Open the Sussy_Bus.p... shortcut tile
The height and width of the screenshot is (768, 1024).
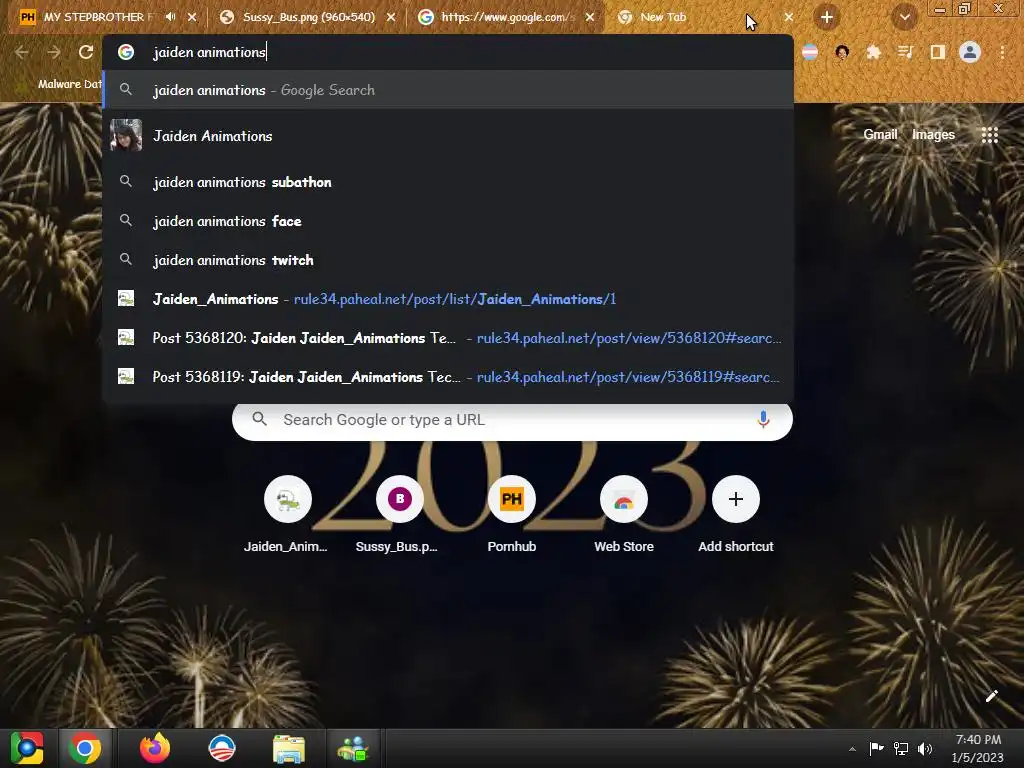400,515
